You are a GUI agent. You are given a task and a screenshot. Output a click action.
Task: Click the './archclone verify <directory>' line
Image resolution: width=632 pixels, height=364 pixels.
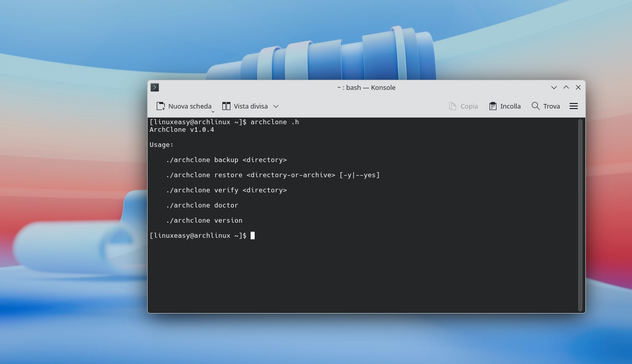(226, 190)
